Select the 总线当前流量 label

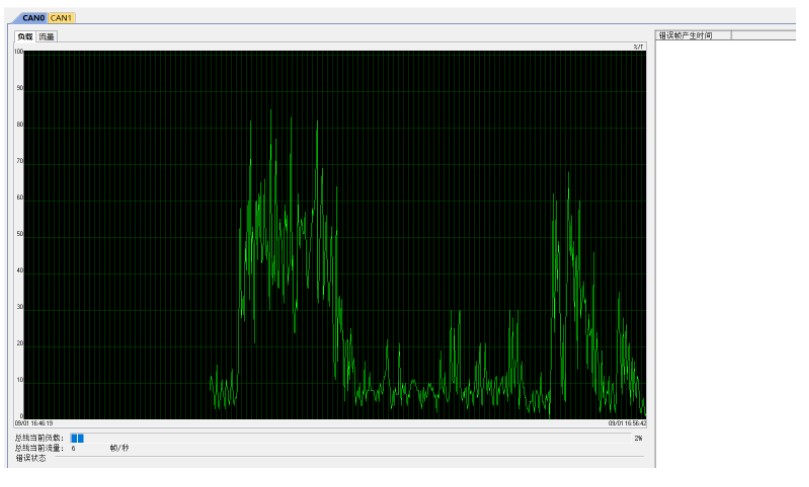39,448
